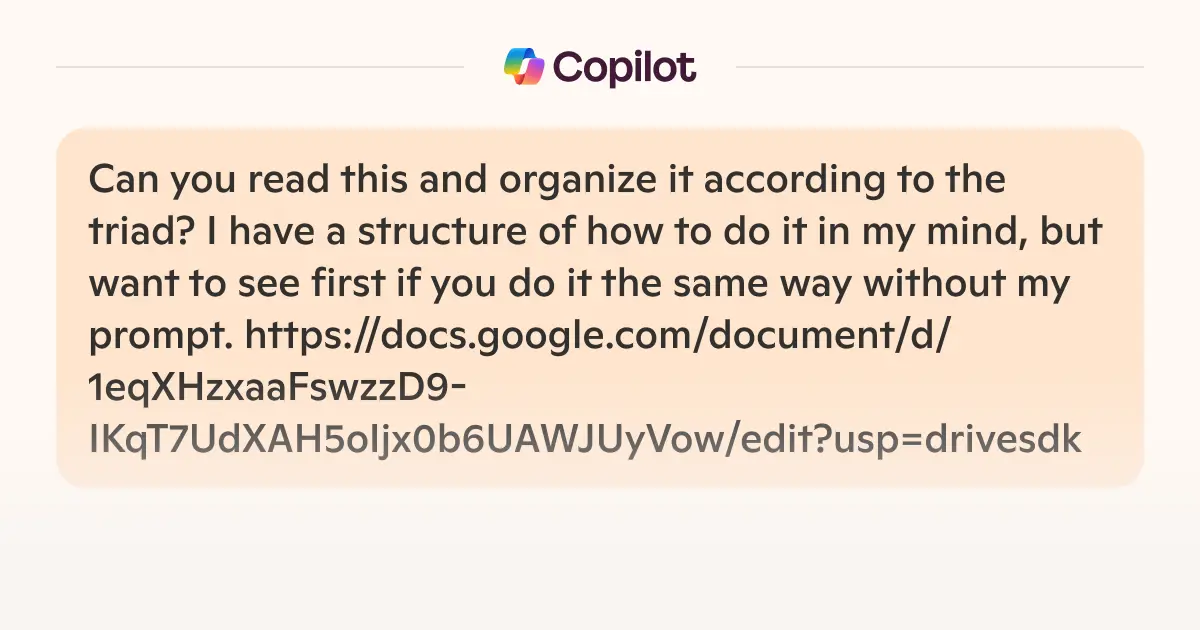Click the word "according" in the message
The width and height of the screenshot is (1200, 630).
(x=721, y=181)
